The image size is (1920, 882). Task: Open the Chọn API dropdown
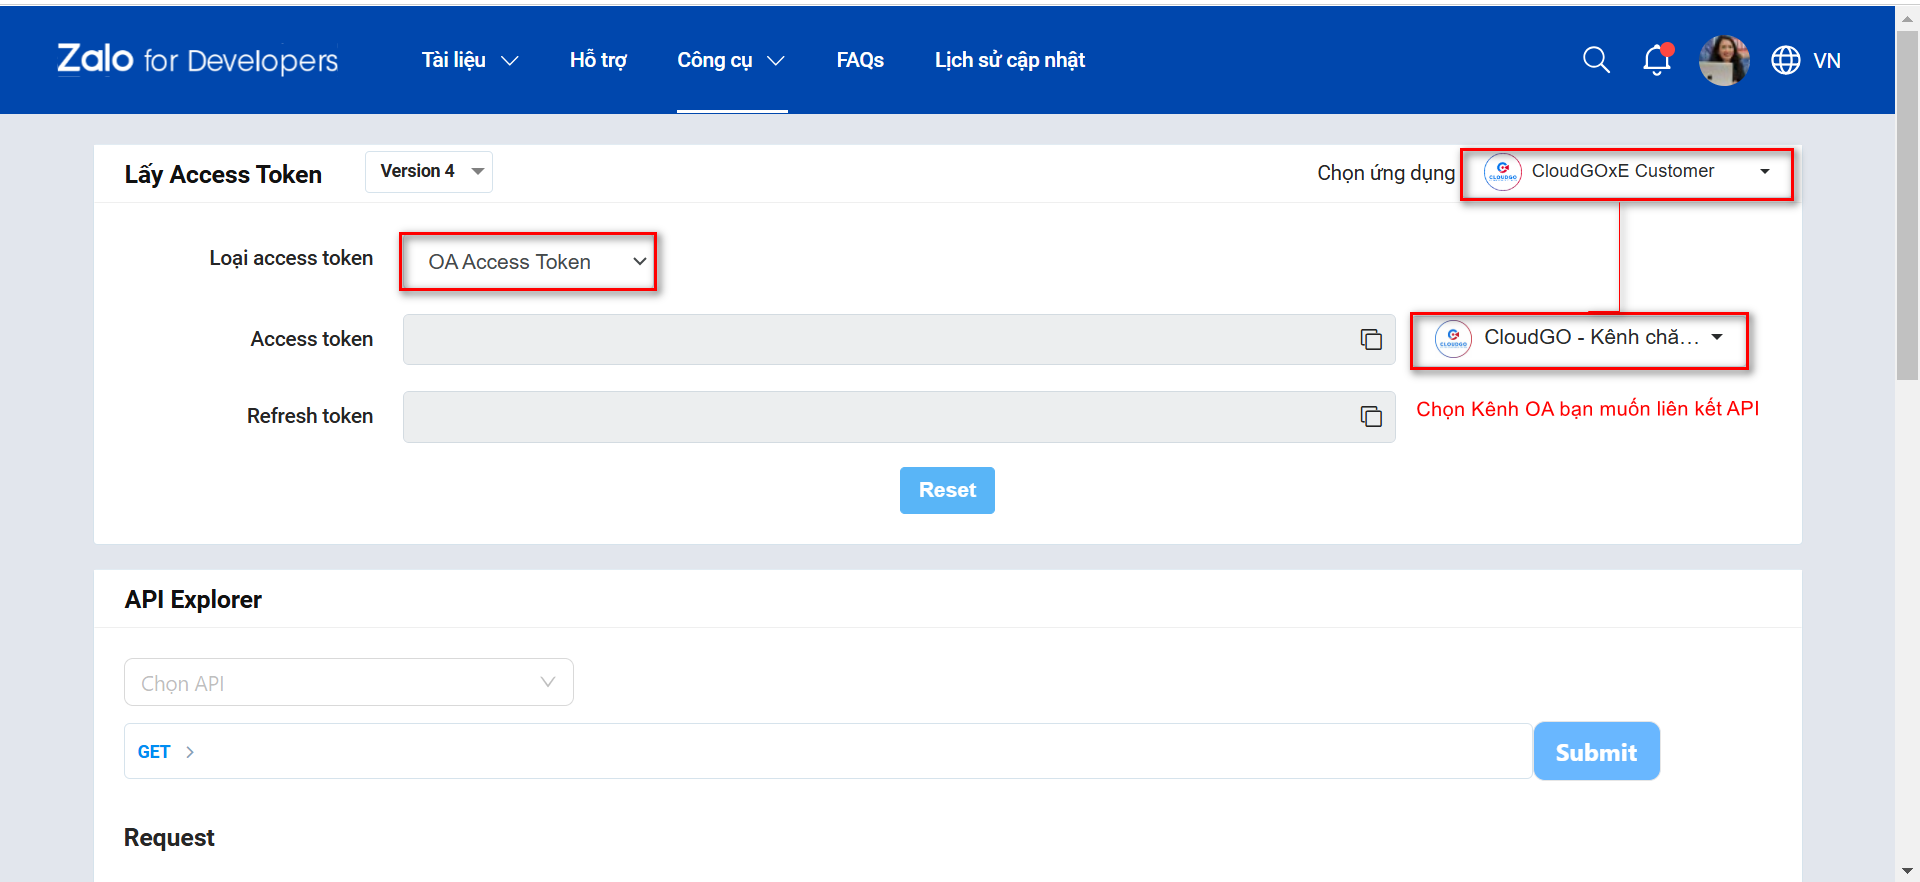tap(349, 682)
